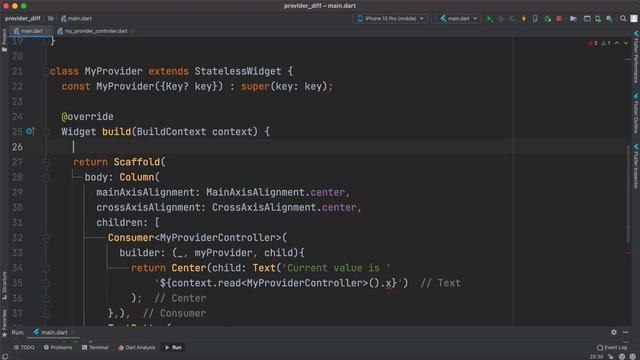Open the Dart Analysis tab

point(137,348)
